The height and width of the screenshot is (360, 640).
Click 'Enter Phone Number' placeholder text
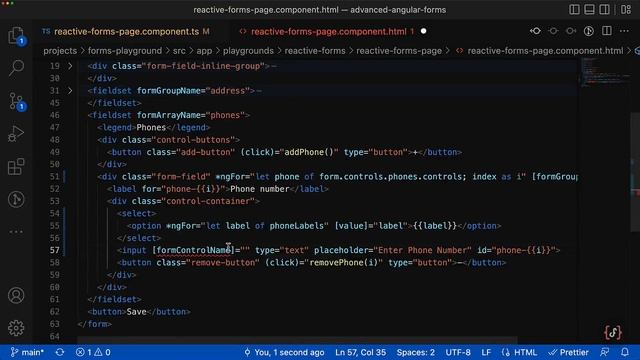click(422, 250)
